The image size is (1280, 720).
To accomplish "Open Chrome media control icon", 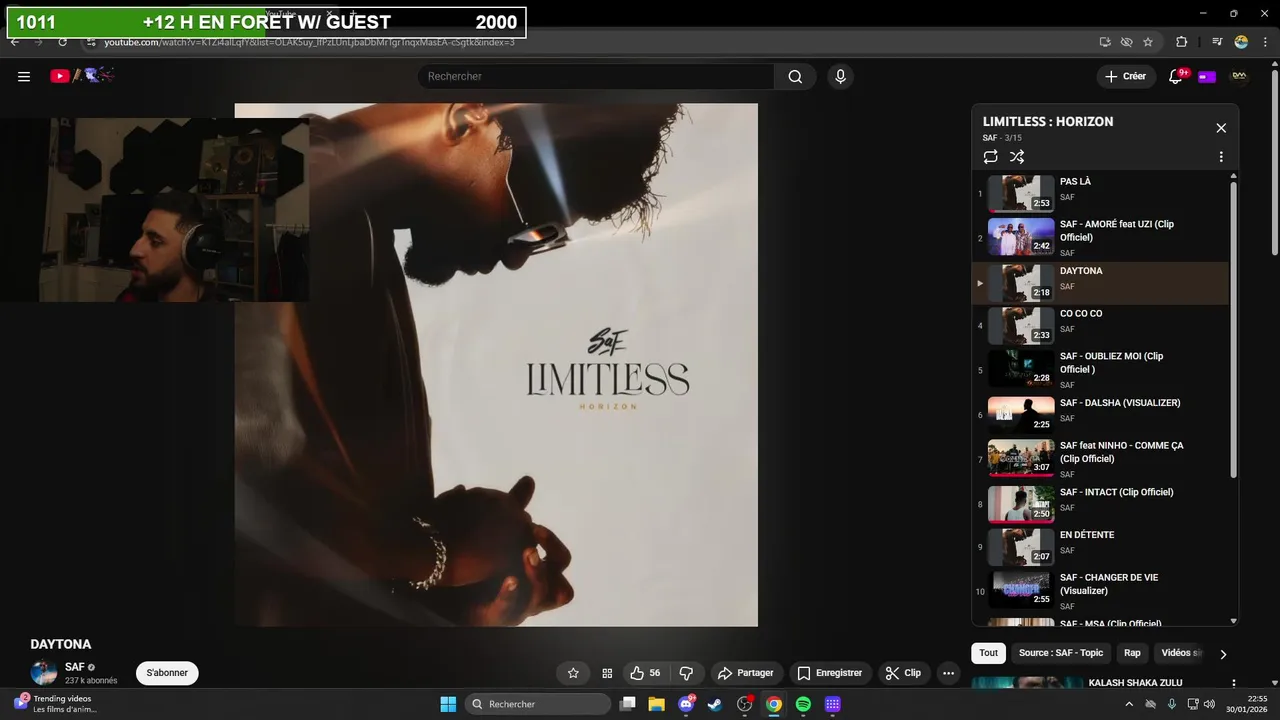I will (1217, 42).
